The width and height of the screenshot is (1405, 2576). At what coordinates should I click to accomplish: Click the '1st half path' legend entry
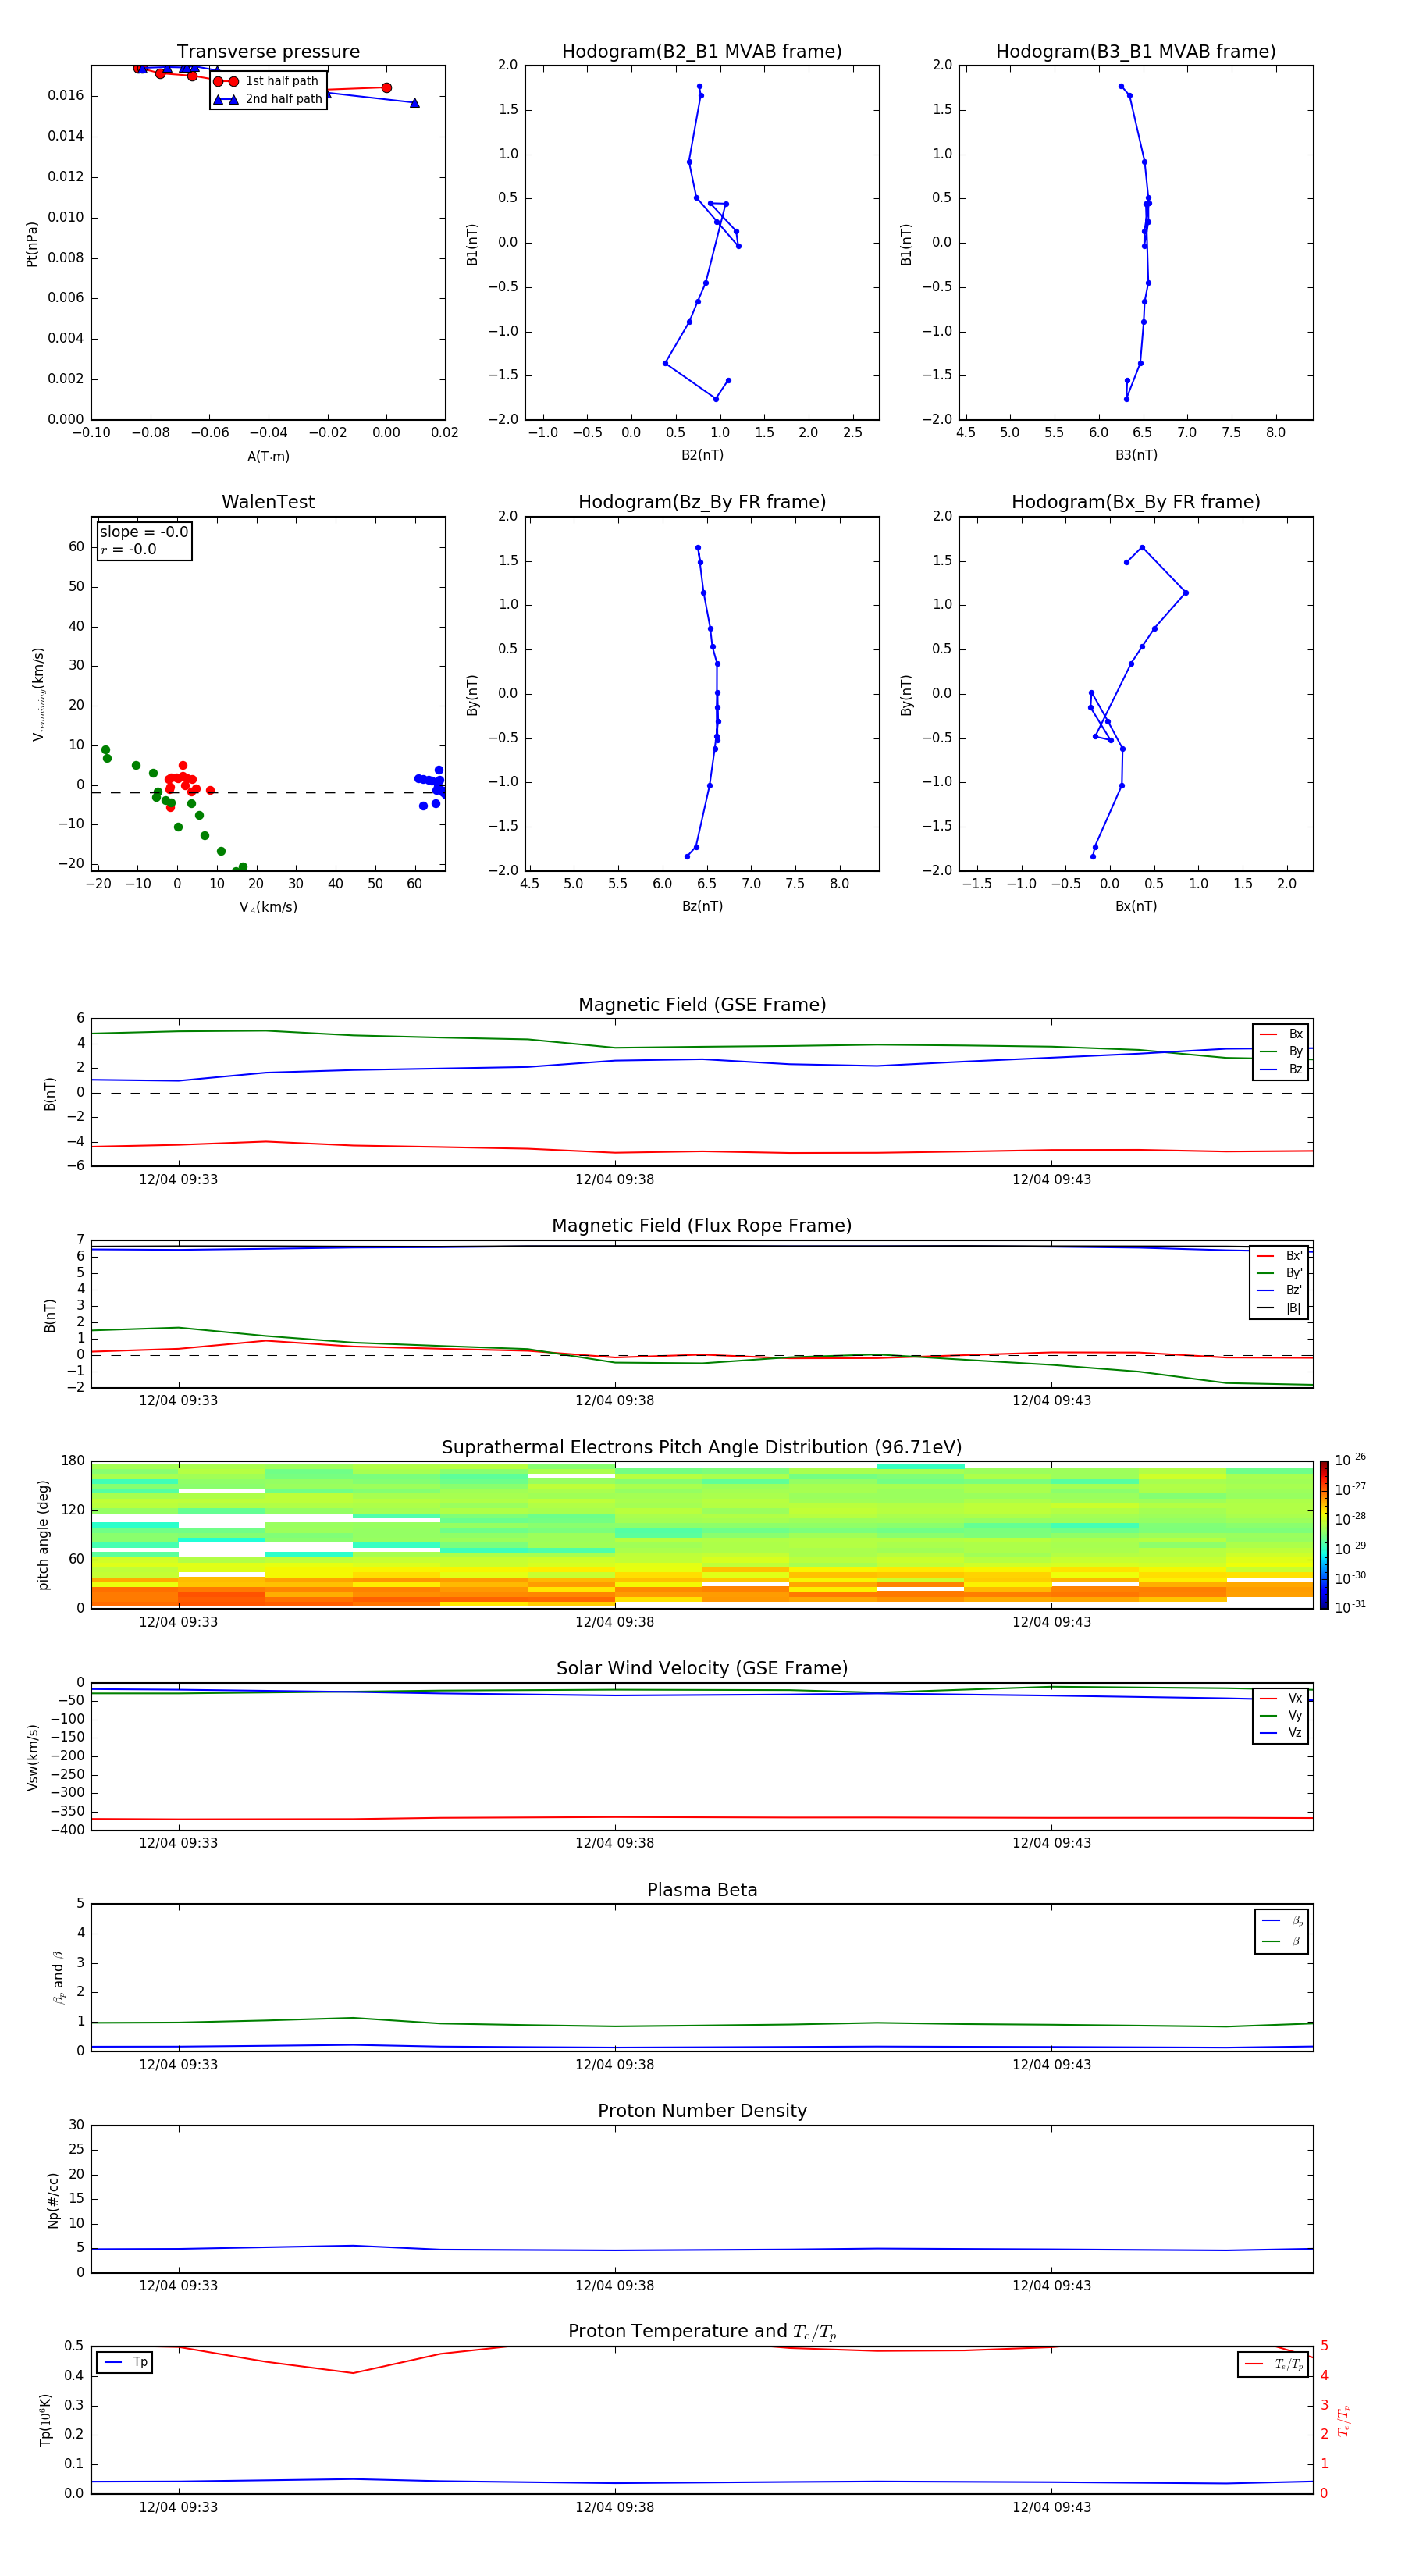(267, 81)
